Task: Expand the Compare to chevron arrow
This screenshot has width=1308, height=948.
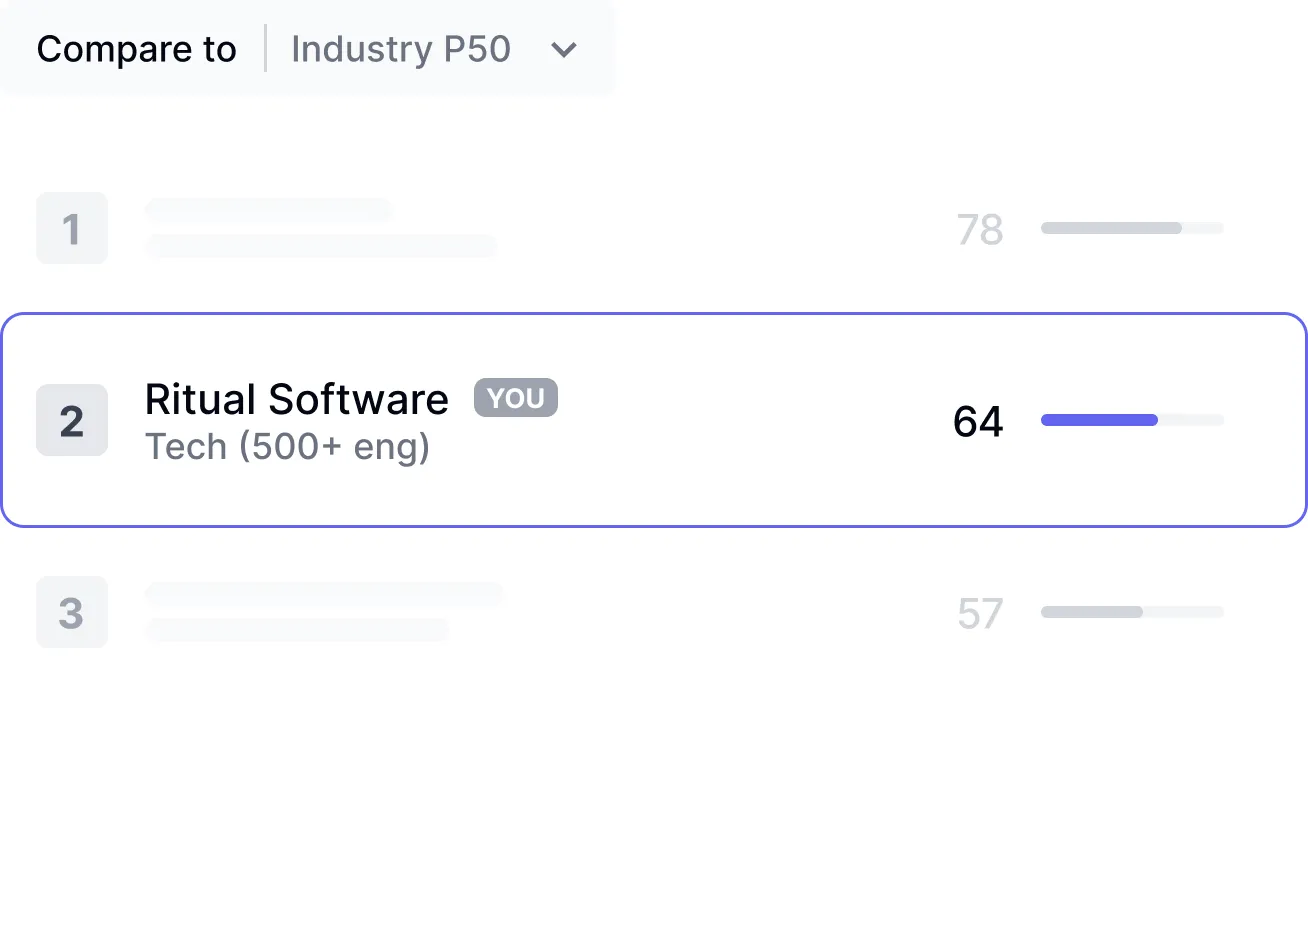Action: 564,50
